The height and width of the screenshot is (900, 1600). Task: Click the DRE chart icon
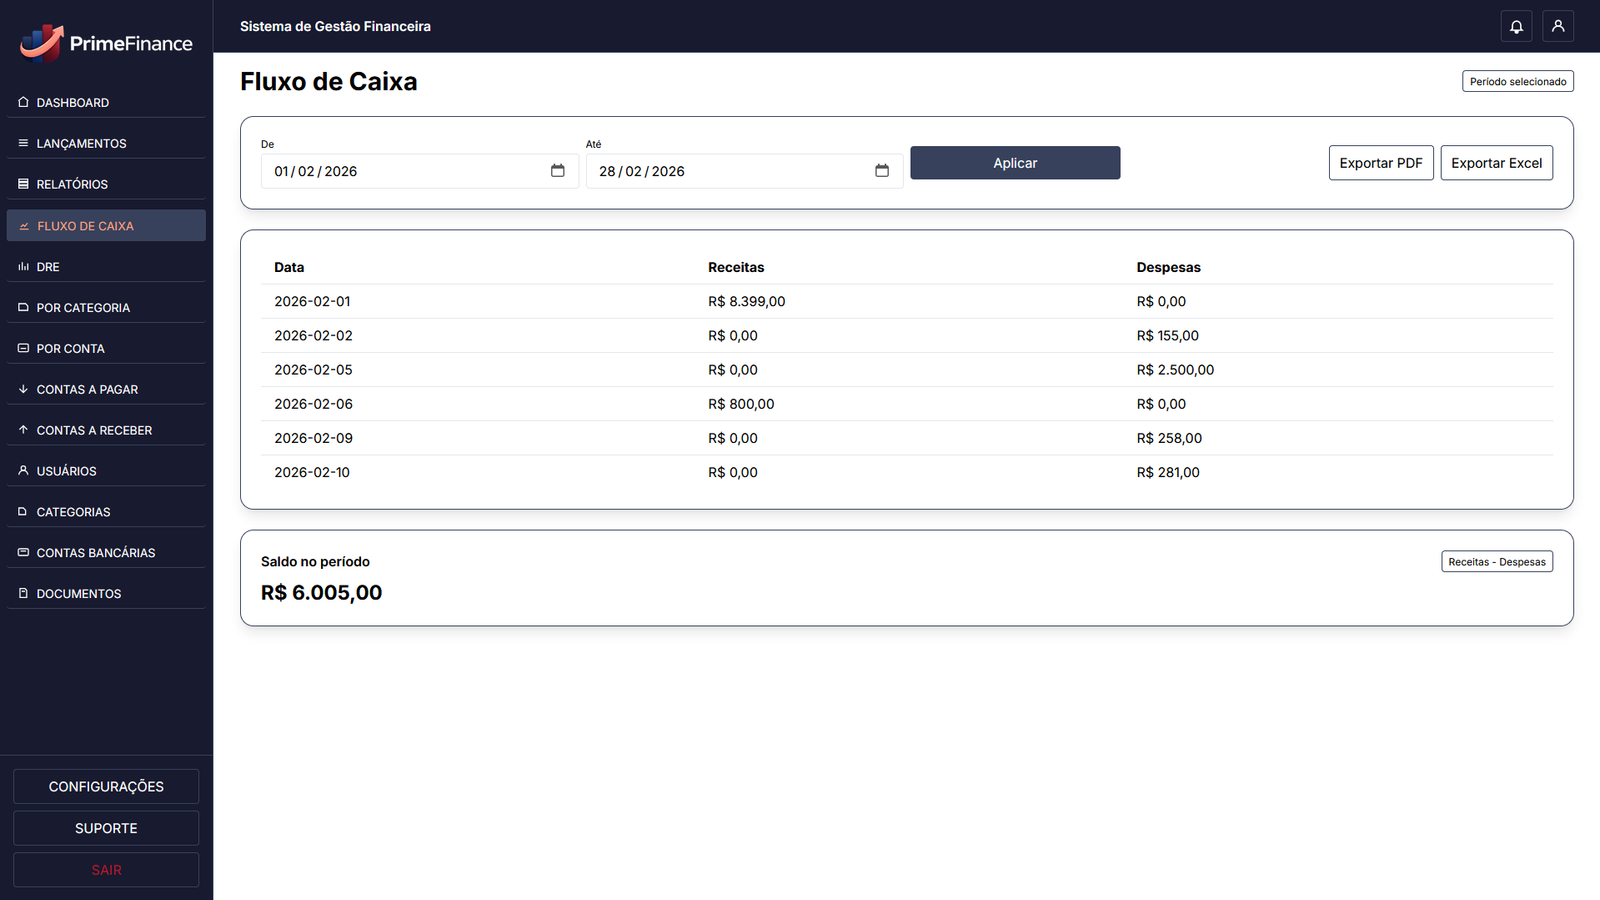point(22,266)
